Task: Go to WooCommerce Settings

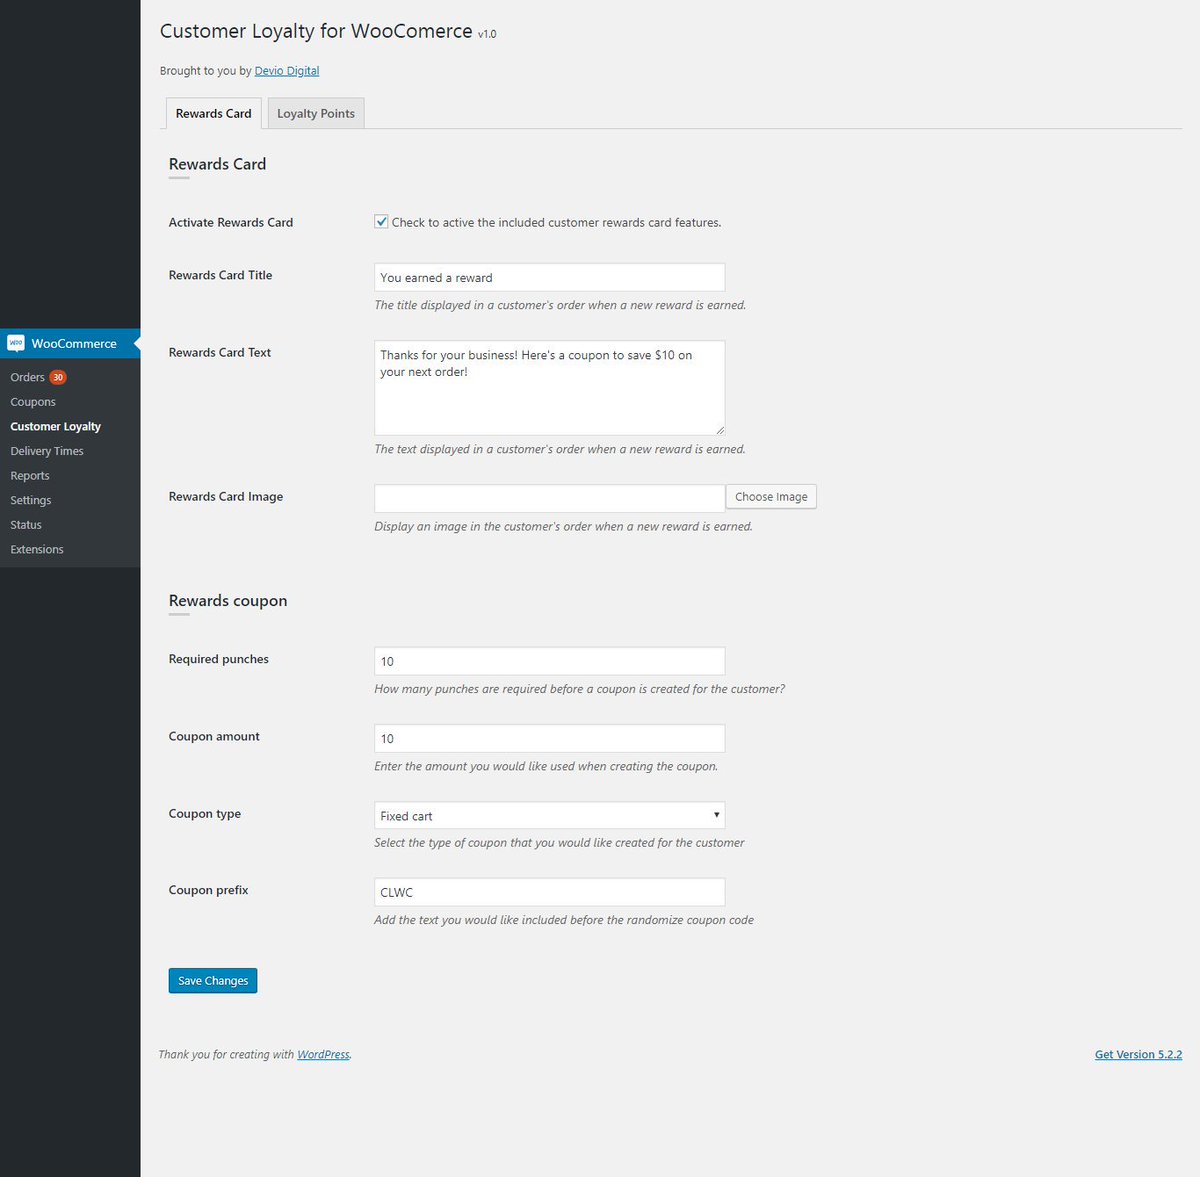Action: [31, 500]
